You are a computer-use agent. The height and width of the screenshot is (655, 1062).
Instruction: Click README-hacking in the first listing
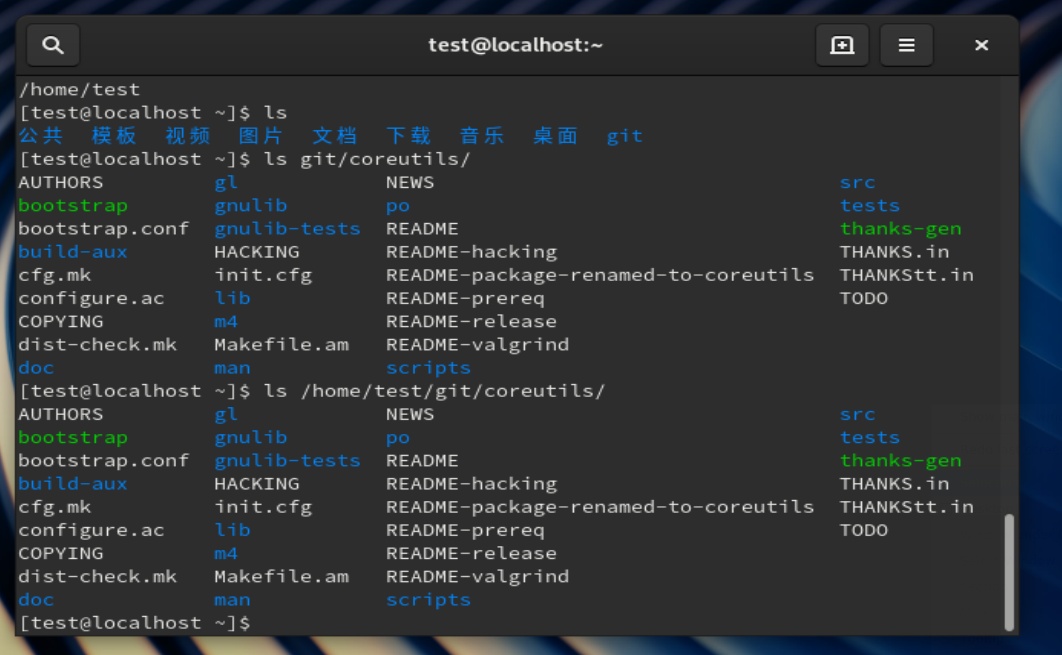click(471, 252)
